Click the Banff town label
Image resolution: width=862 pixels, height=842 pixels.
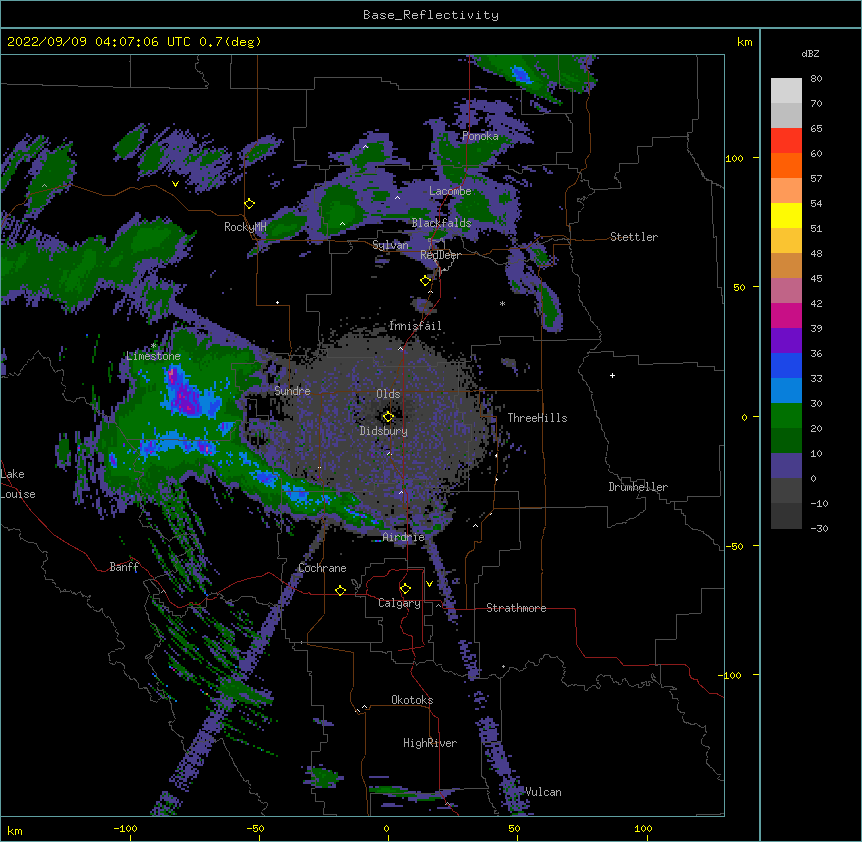[x=124, y=567]
